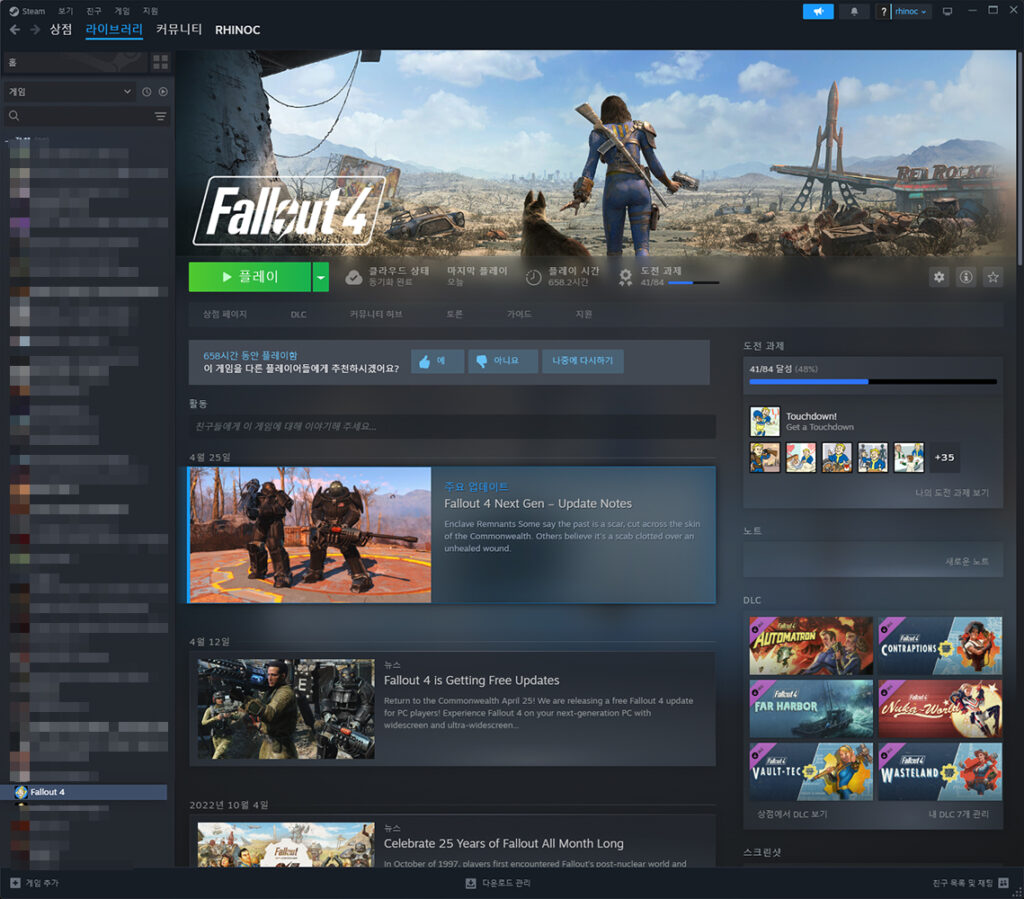Open the Nuka-World DLC tile
1024x899 pixels.
tap(940, 708)
